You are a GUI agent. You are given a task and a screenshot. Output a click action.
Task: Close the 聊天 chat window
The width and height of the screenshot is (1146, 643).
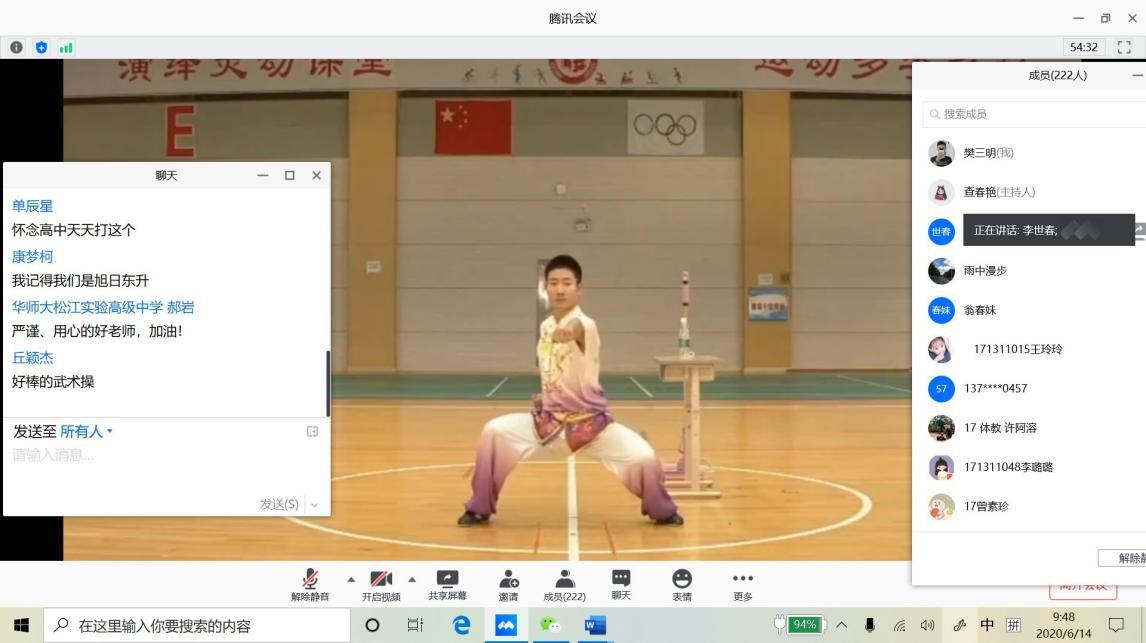(x=316, y=175)
